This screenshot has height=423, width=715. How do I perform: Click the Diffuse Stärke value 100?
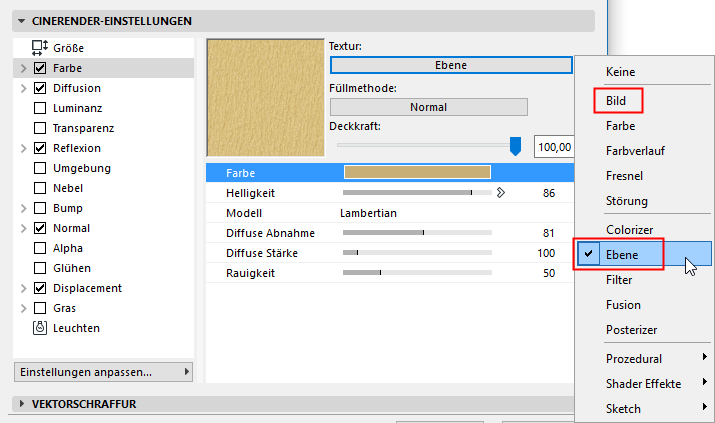[546, 253]
